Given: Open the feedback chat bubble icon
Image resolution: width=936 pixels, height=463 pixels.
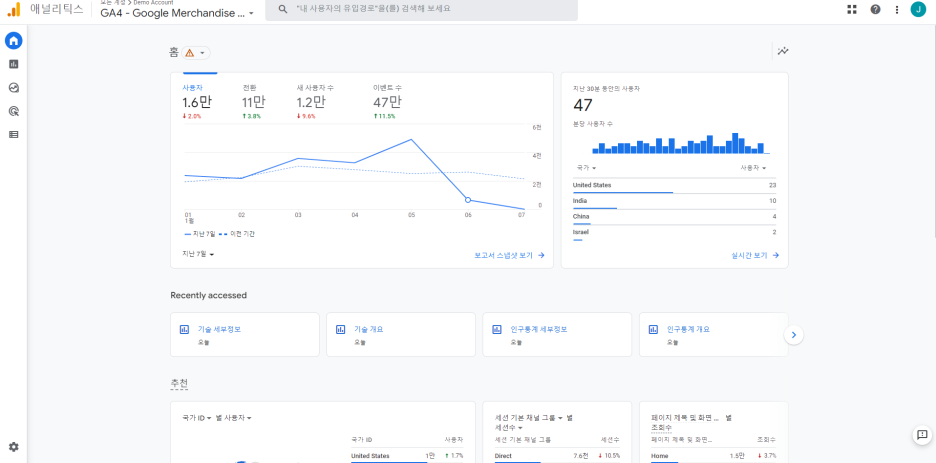Looking at the screenshot, I should pyautogui.click(x=922, y=434).
